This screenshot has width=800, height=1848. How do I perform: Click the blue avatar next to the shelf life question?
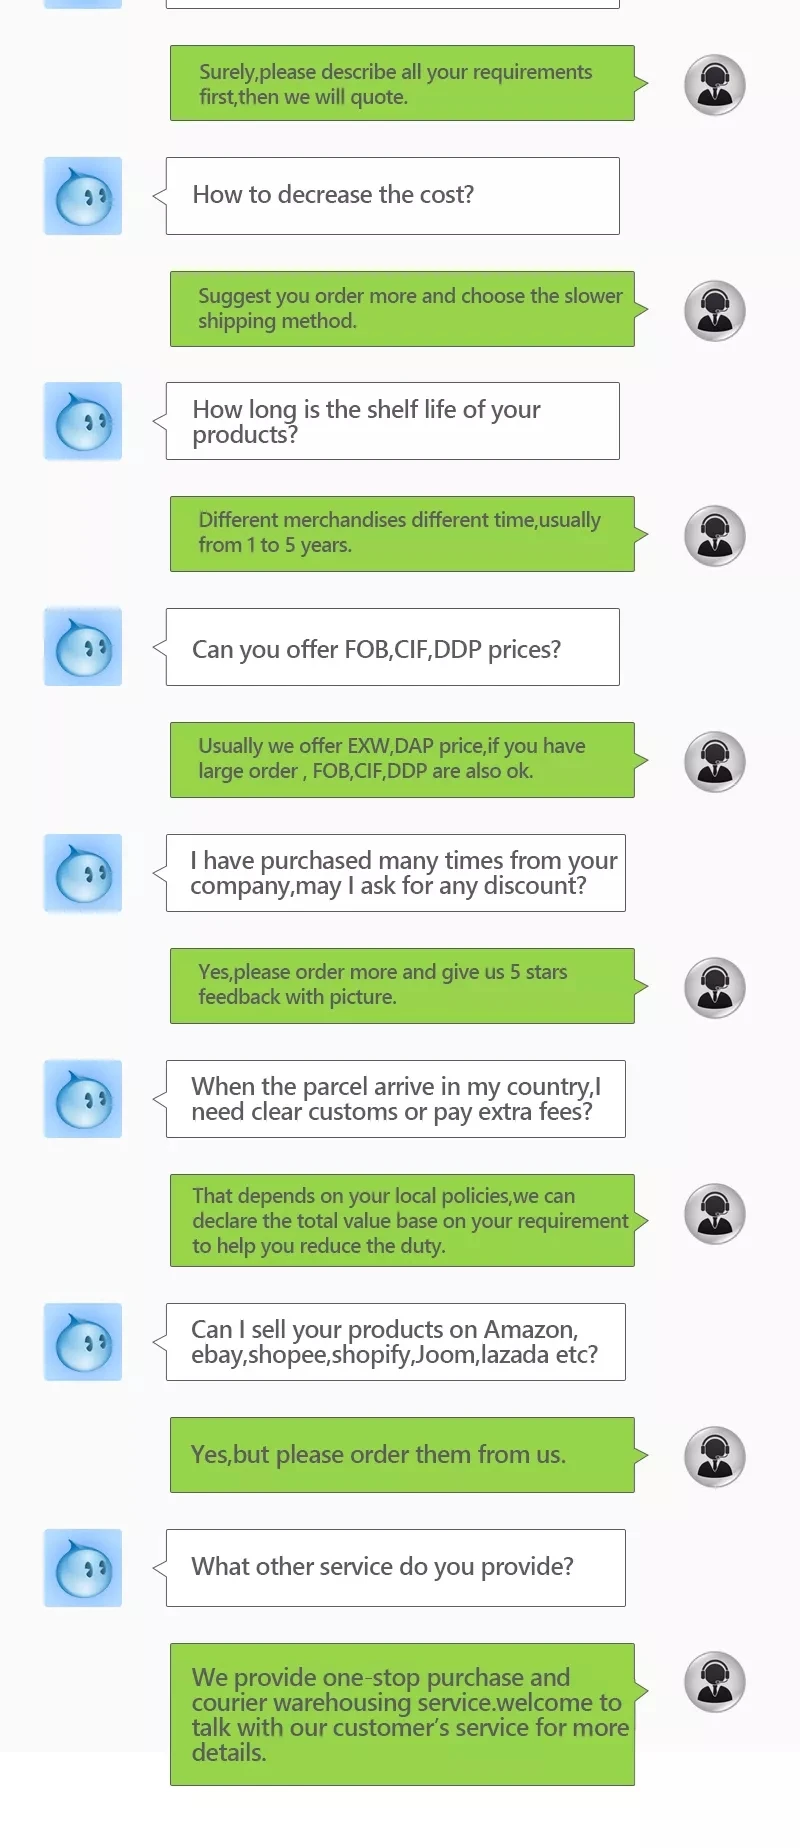(x=83, y=421)
